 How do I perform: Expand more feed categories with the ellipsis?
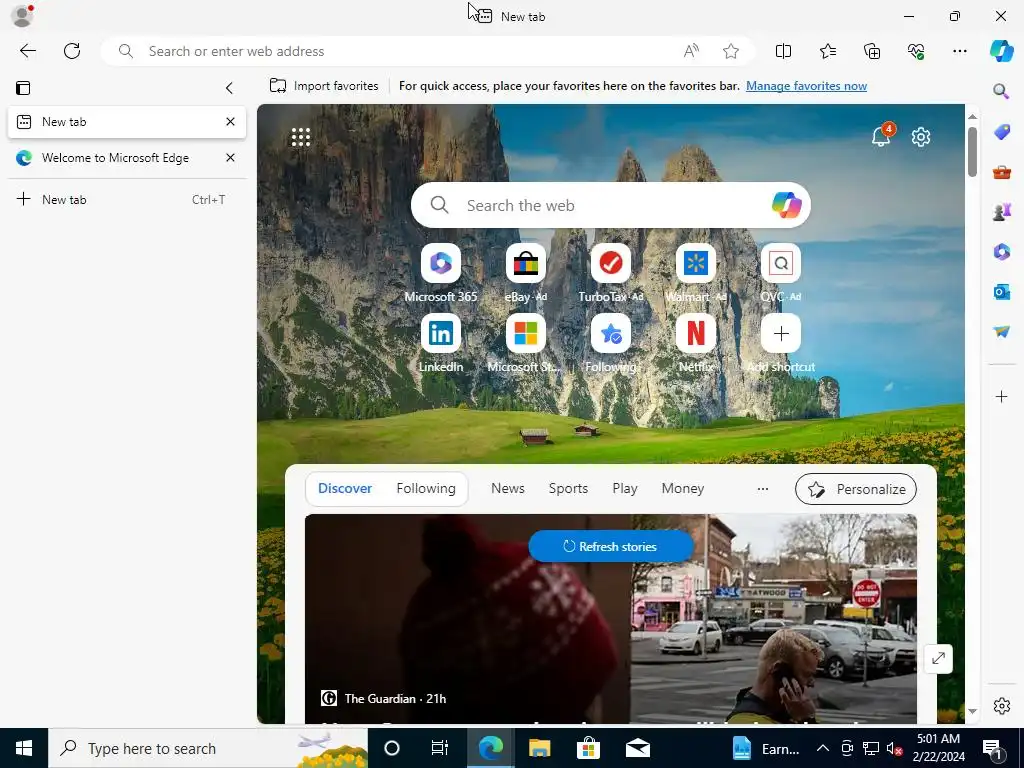pyautogui.click(x=762, y=488)
